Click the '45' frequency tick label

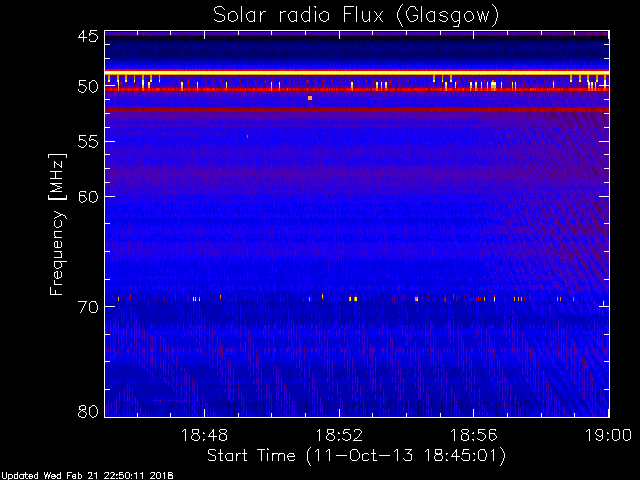pyautogui.click(x=88, y=37)
